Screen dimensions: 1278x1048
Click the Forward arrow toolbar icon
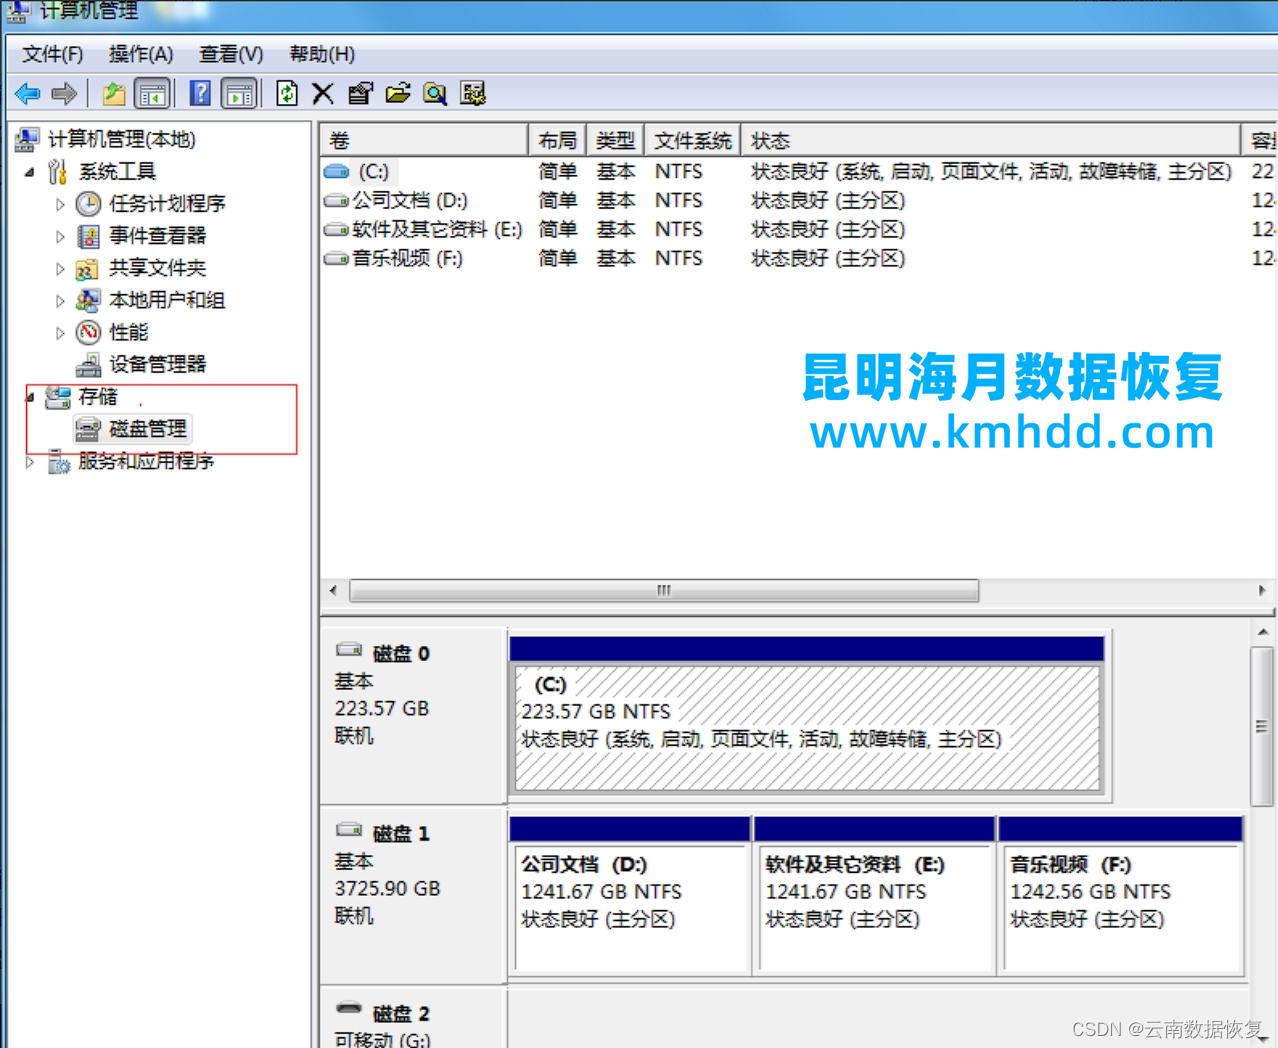coord(65,94)
